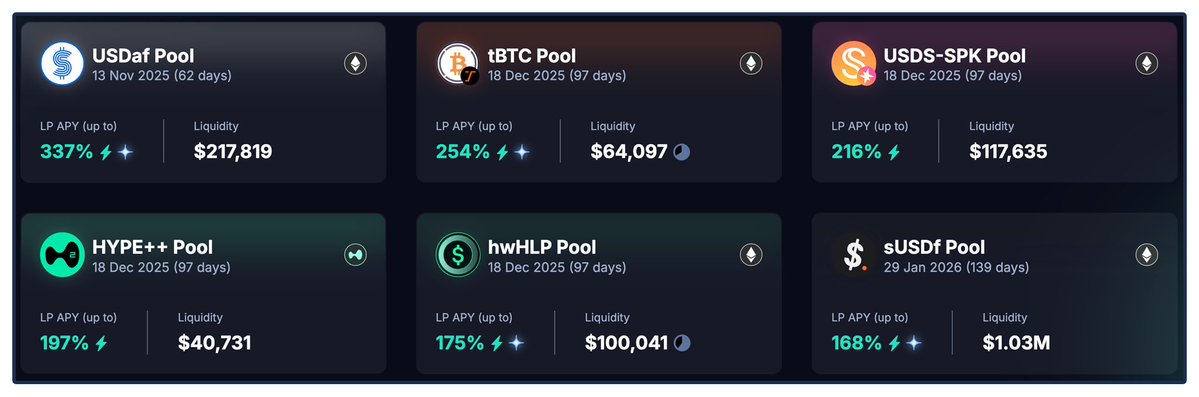Open the tBTC Pool title
This screenshot has width=1199, height=397.
pyautogui.click(x=531, y=56)
